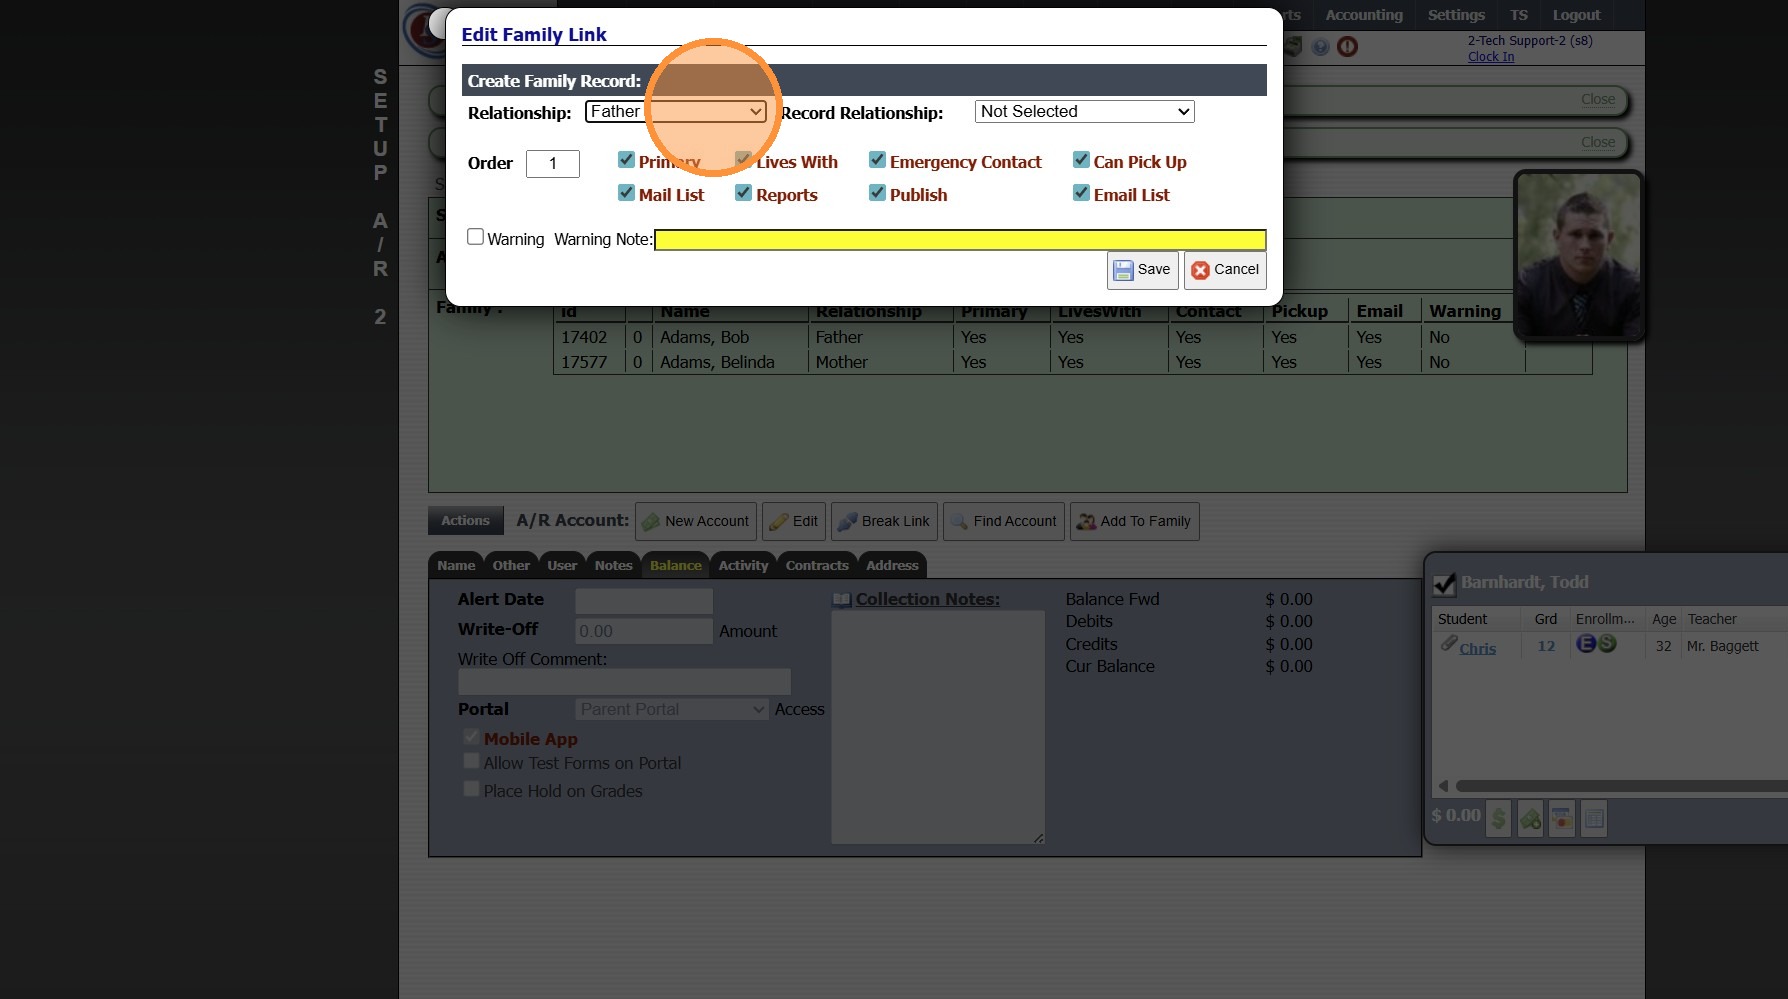Viewport: 1788px width, 999px height.
Task: Switch to the Notes tab
Action: tap(614, 566)
